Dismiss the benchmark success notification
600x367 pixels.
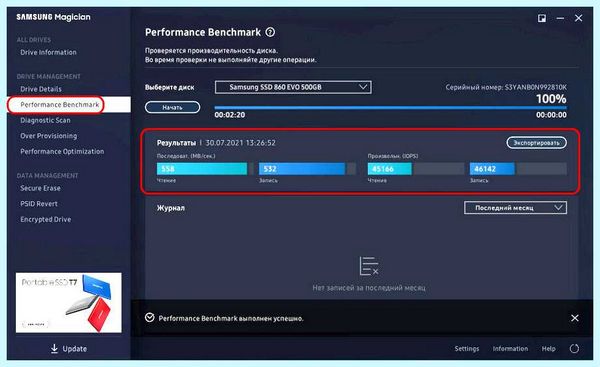click(575, 318)
